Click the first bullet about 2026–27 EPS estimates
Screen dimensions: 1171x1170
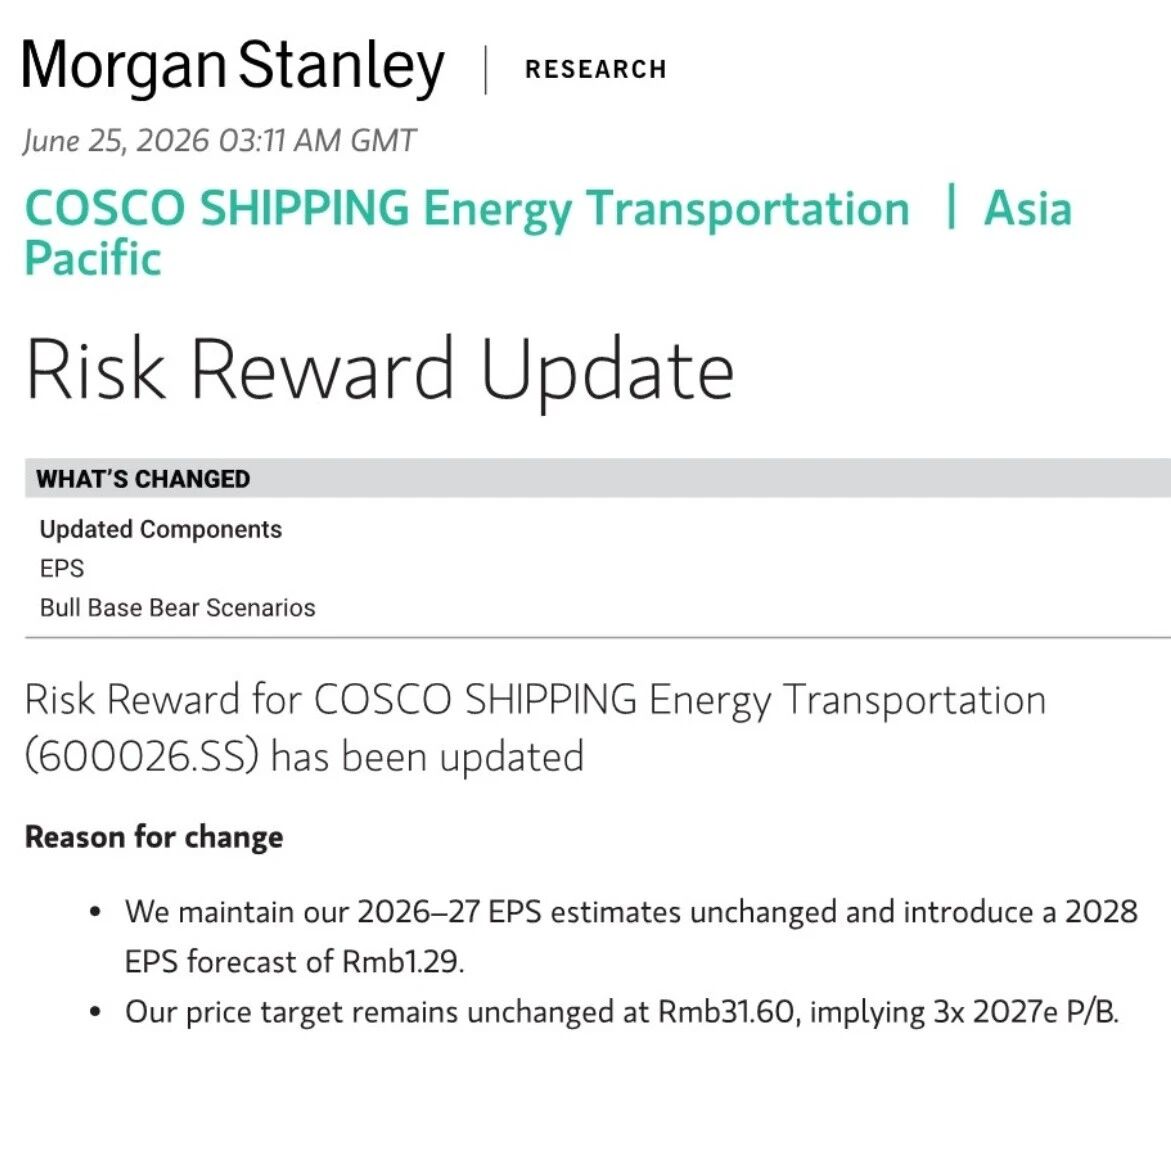631,936
